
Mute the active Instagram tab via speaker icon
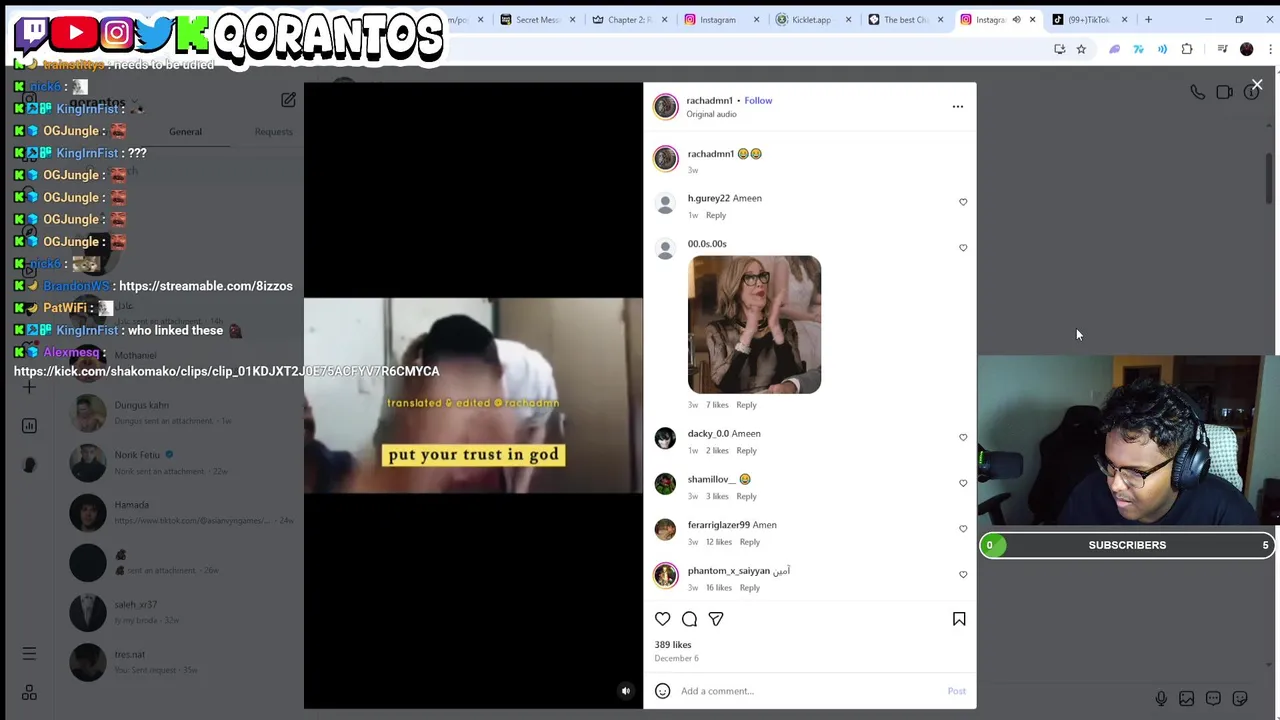(1016, 20)
